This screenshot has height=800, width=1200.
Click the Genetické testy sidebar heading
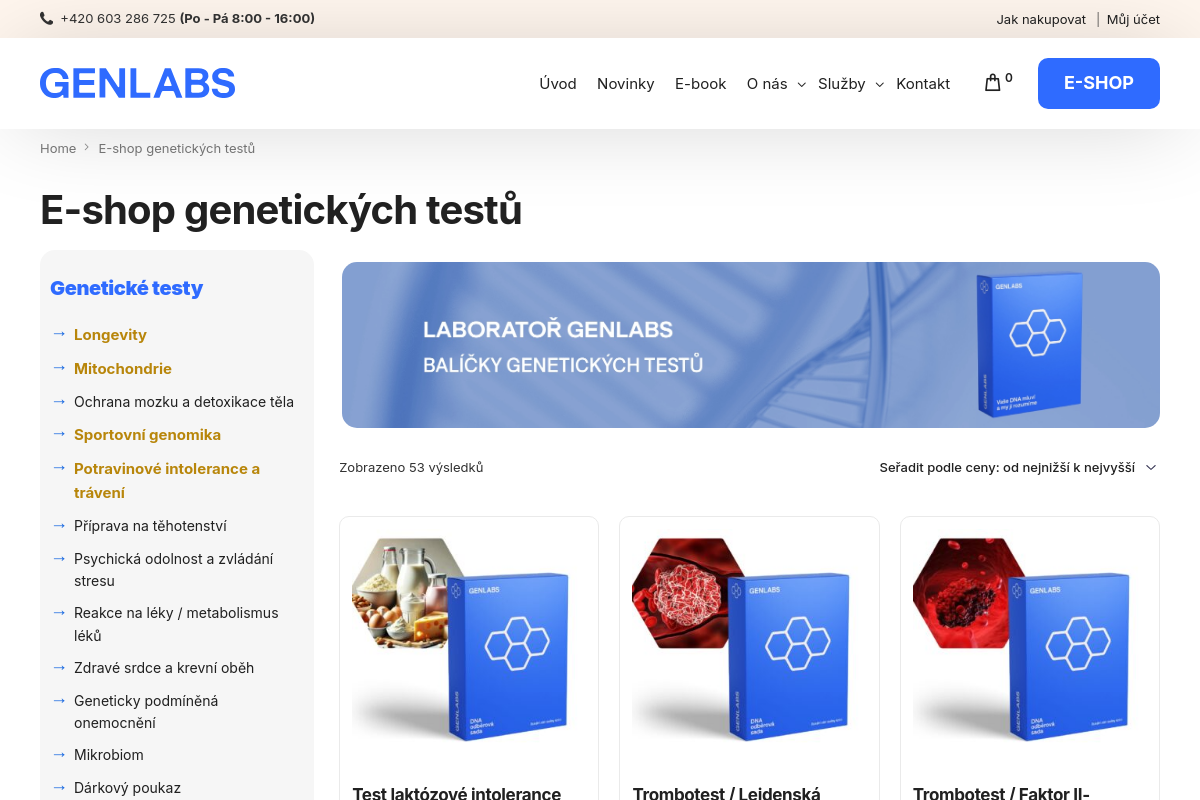point(127,288)
